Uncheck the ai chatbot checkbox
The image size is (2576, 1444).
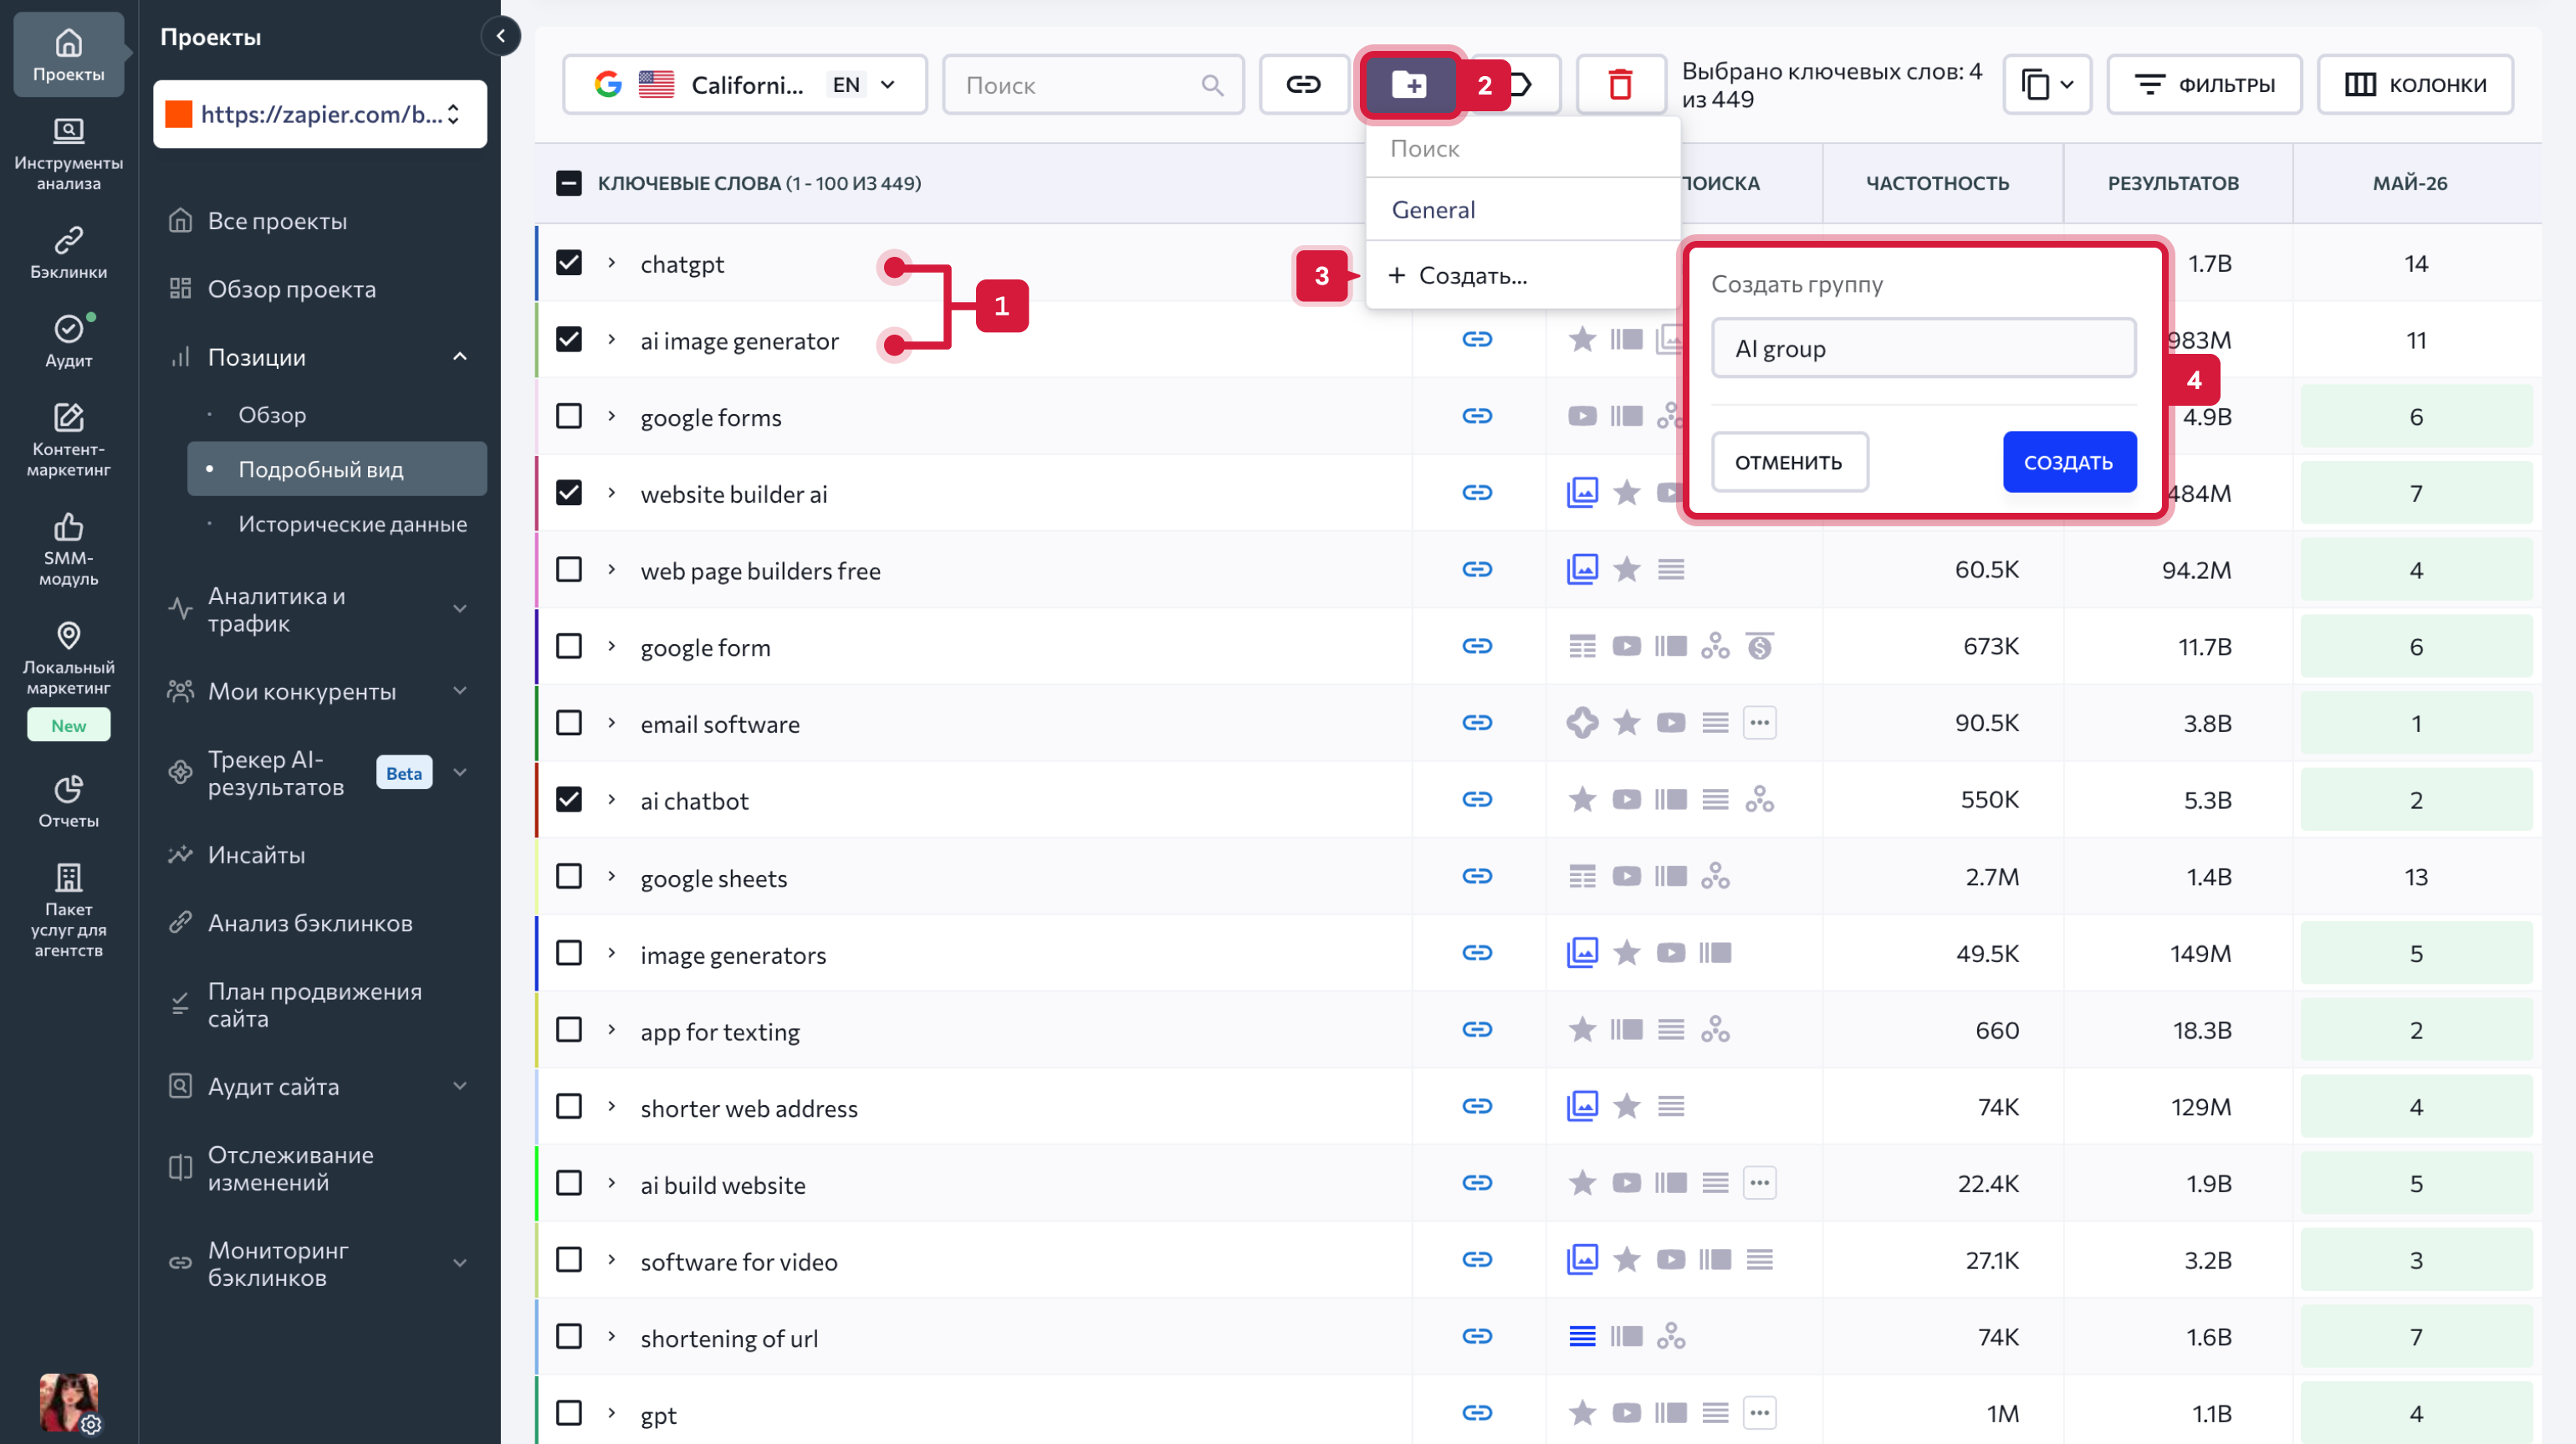pyautogui.click(x=569, y=799)
